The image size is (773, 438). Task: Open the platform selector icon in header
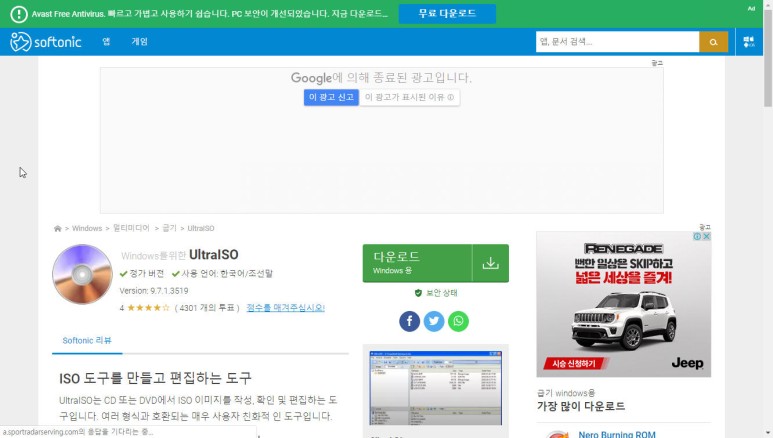click(x=749, y=42)
